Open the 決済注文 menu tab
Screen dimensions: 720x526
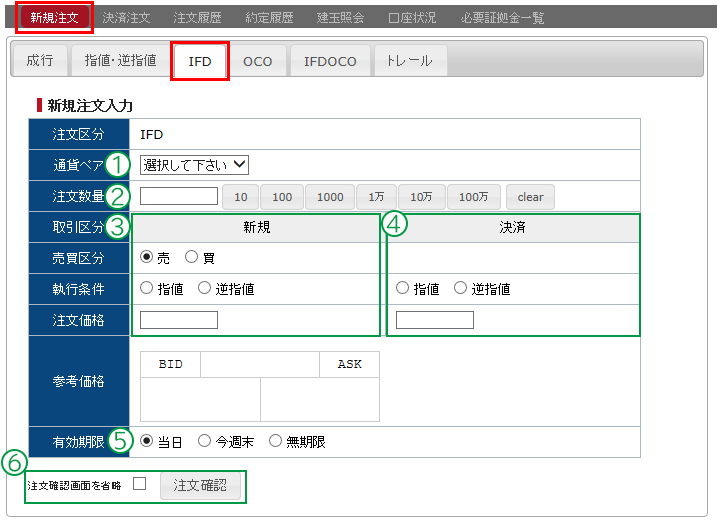pyautogui.click(x=126, y=17)
